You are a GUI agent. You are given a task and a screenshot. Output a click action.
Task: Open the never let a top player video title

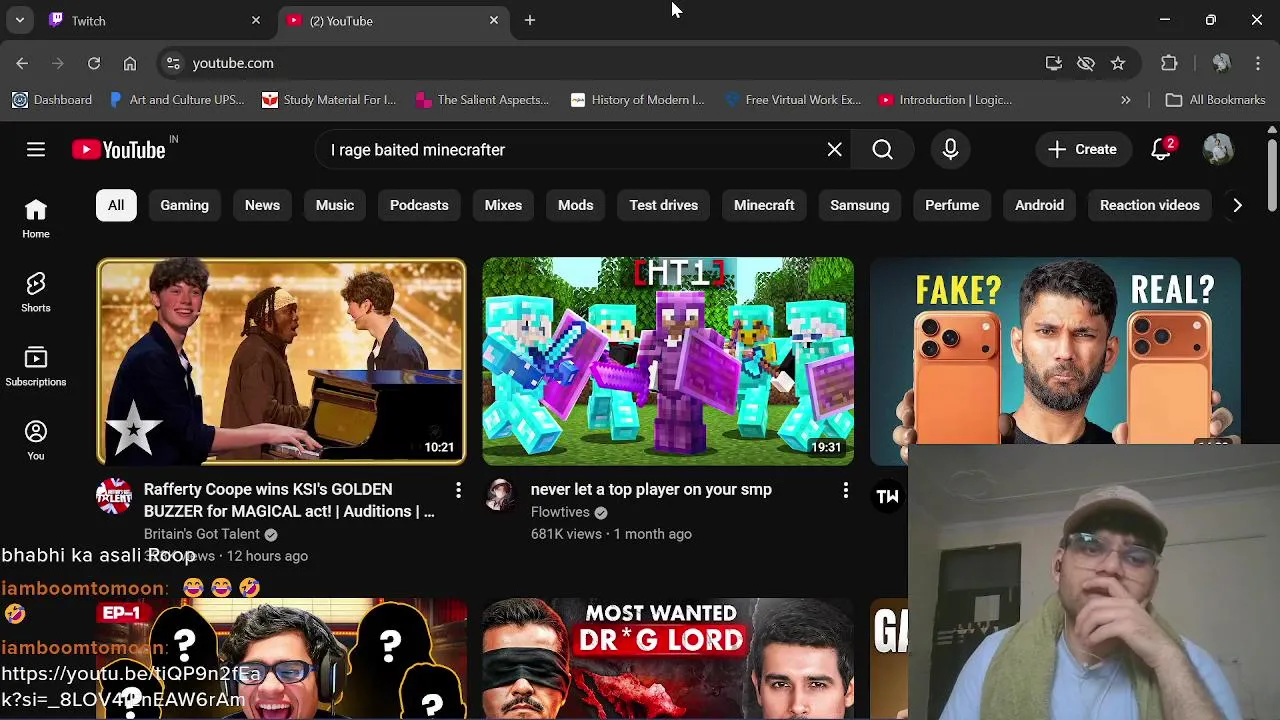pos(651,489)
